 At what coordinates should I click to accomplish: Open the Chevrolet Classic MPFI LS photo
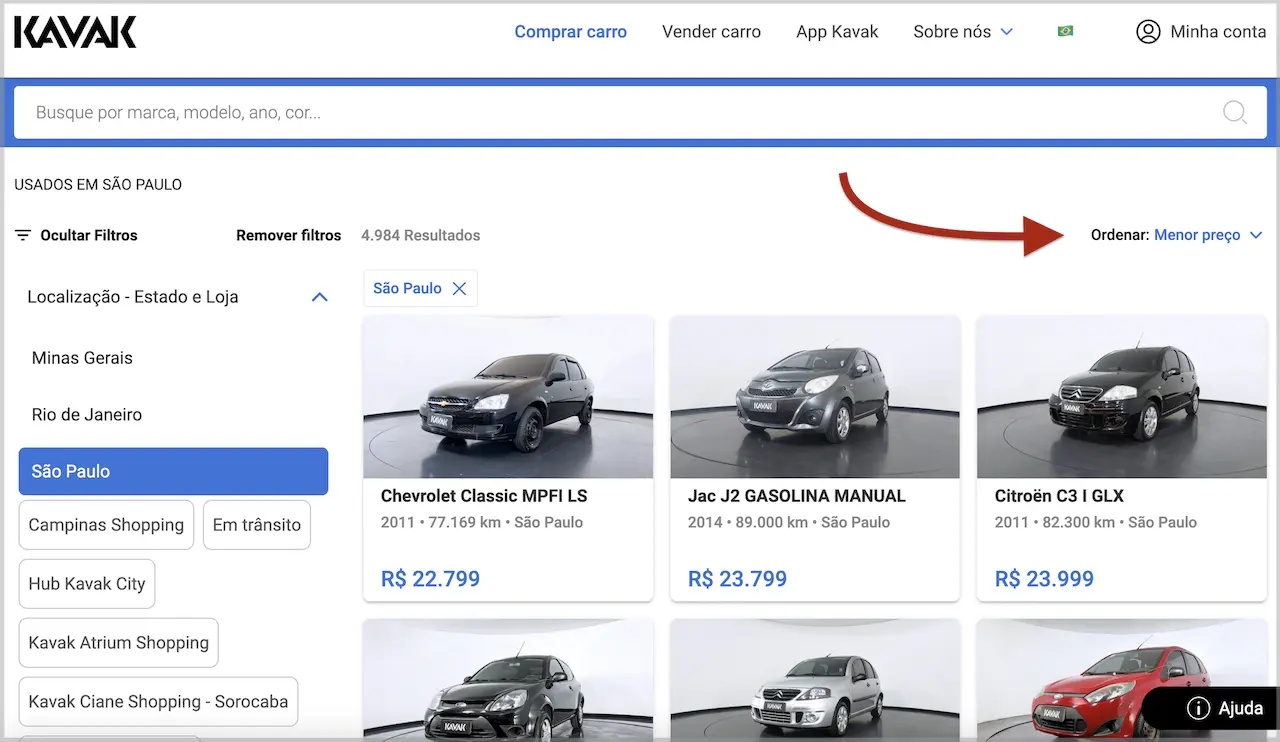(x=508, y=397)
